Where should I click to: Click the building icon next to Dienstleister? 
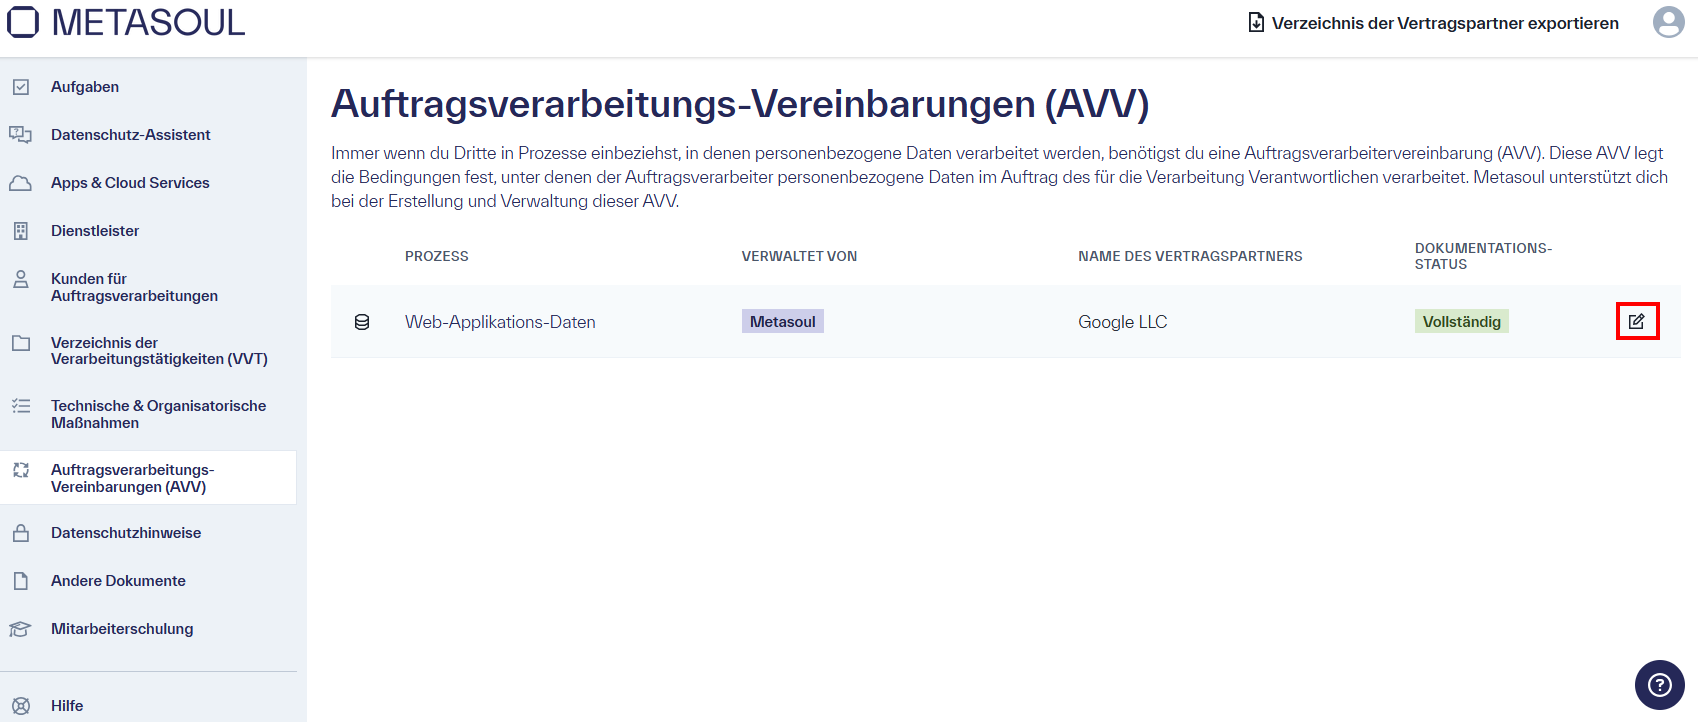[x=21, y=231]
